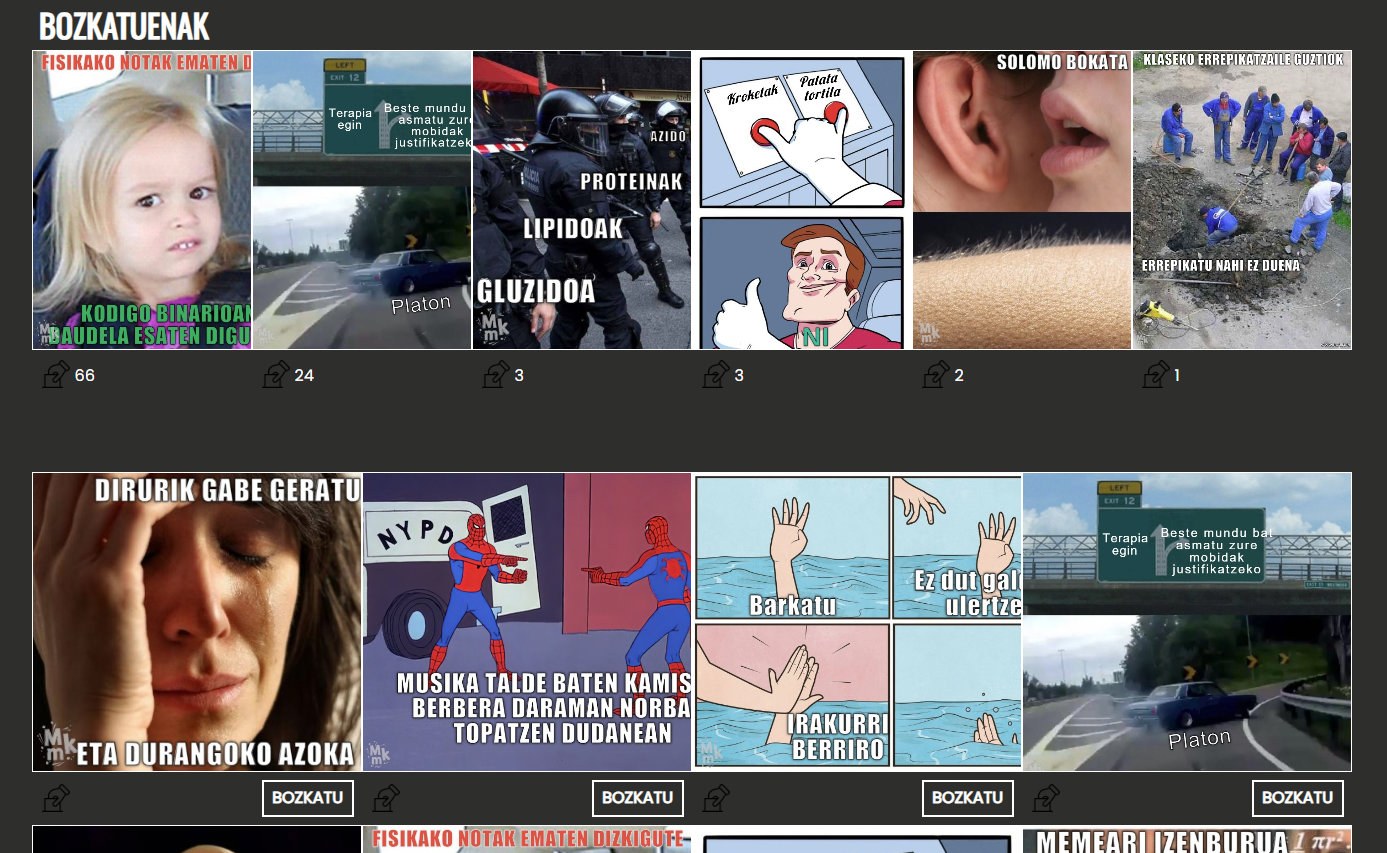The height and width of the screenshot is (853, 1387).
Task: Vote with Bozkatu under the Barkatu drowning meme
Action: click(x=967, y=798)
